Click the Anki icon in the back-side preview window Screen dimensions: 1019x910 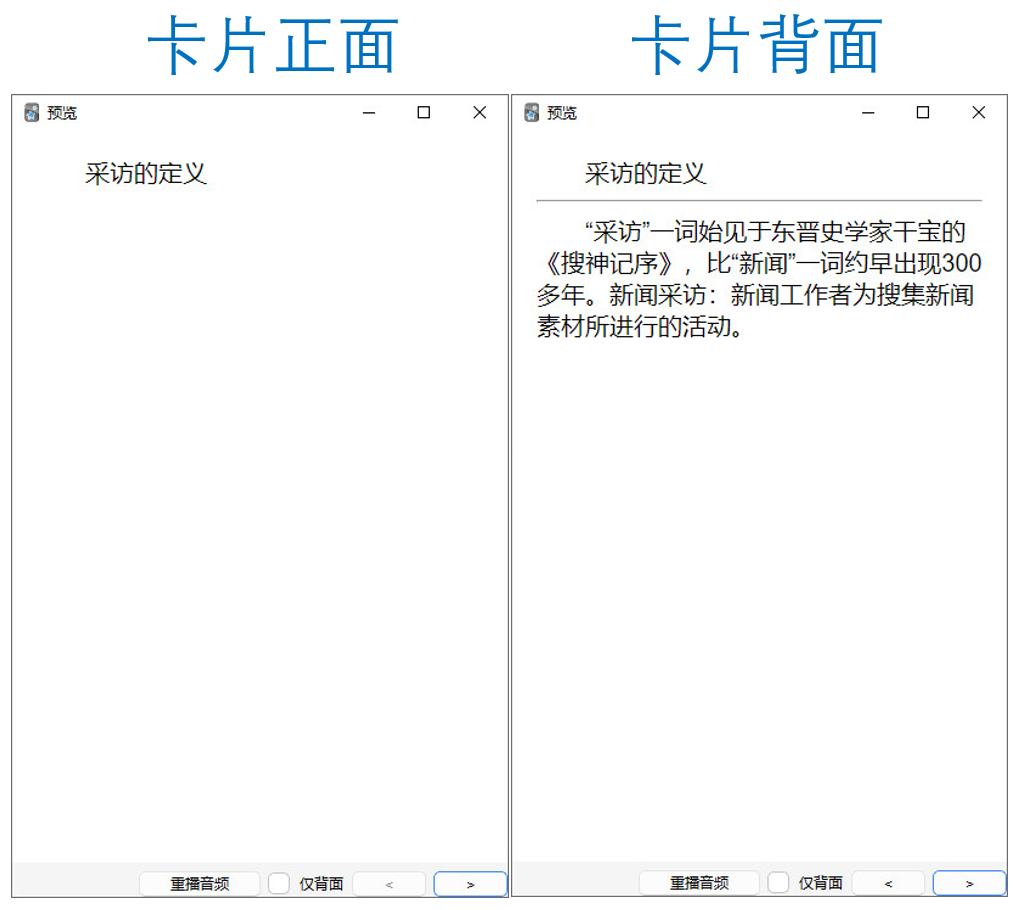(x=532, y=113)
